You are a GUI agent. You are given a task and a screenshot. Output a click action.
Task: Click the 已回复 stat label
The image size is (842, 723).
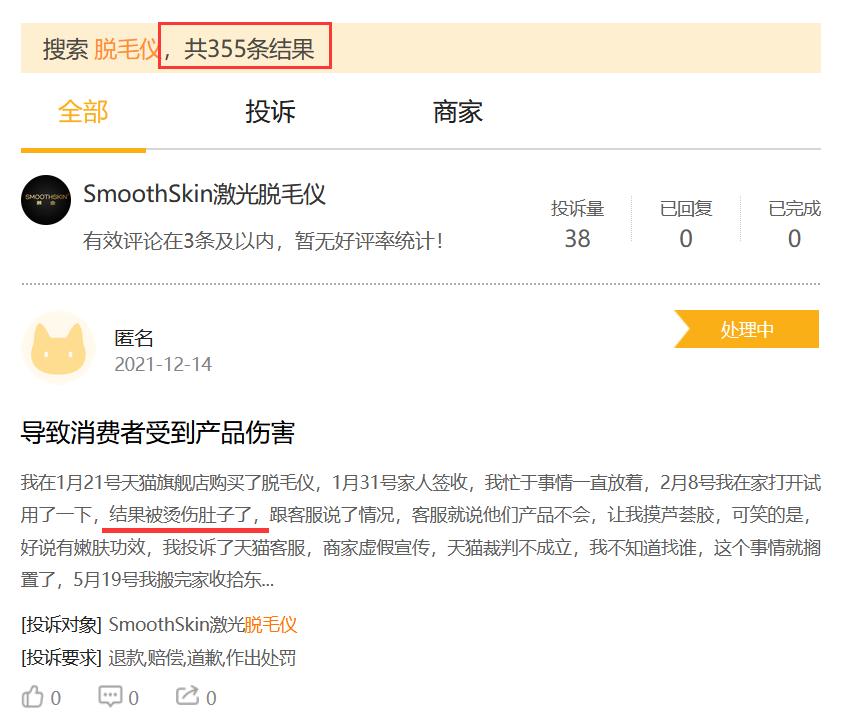click(x=686, y=208)
